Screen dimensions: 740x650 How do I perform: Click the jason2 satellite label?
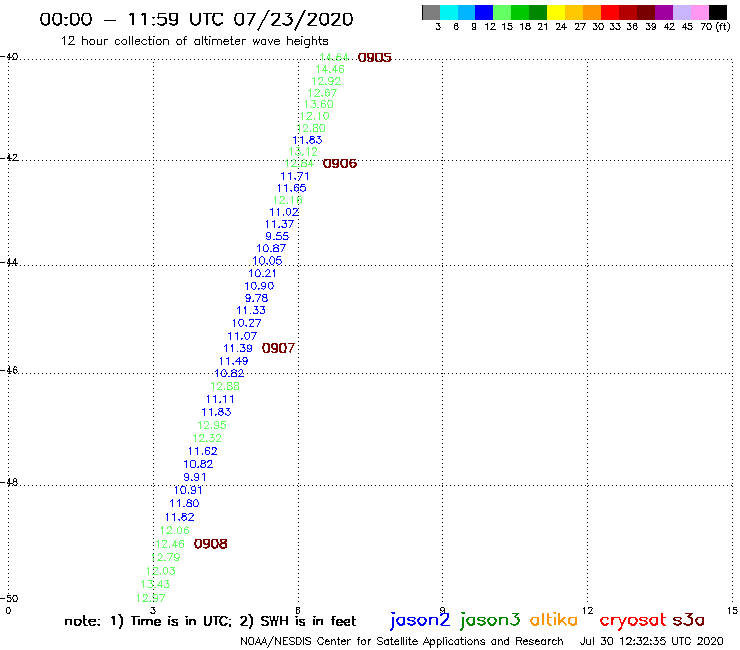point(420,620)
